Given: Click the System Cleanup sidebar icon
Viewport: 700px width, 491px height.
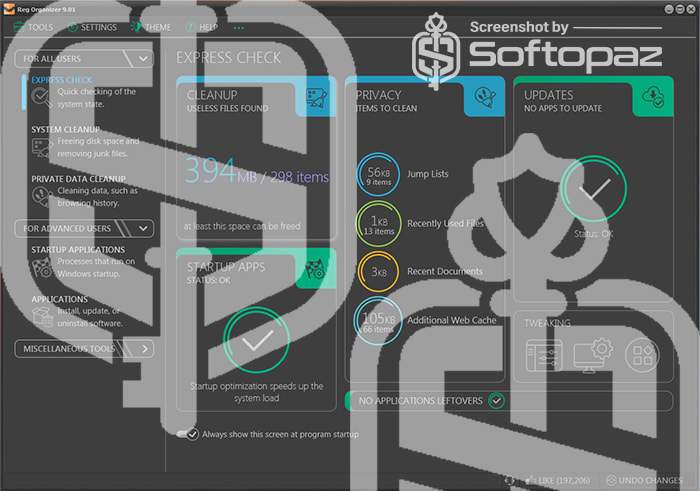Looking at the screenshot, I should (42, 147).
